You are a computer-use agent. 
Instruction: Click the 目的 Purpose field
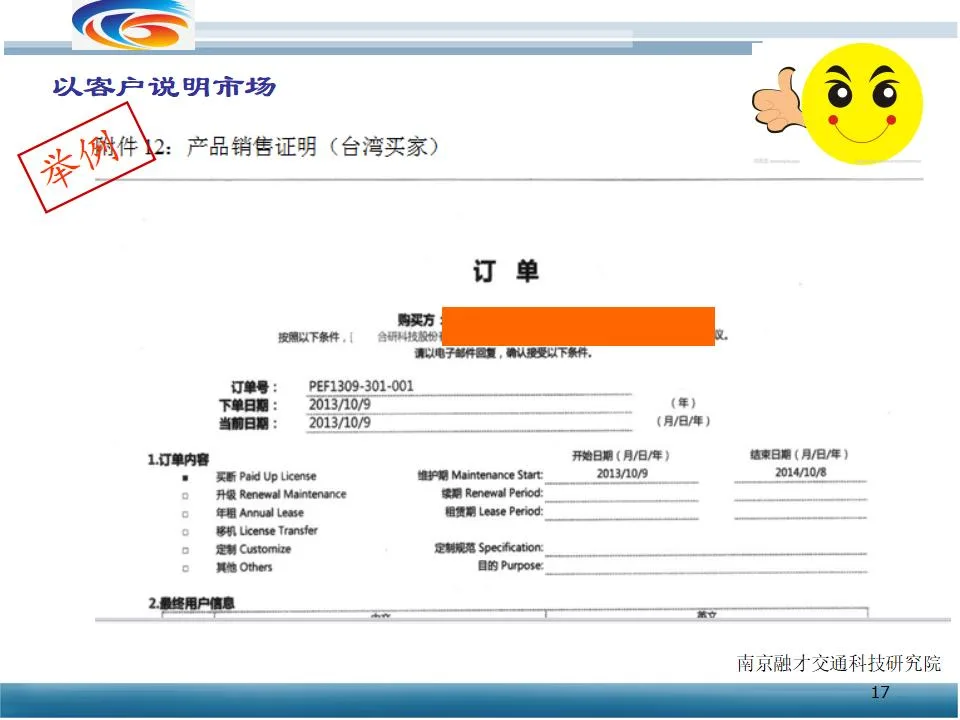[x=706, y=565]
